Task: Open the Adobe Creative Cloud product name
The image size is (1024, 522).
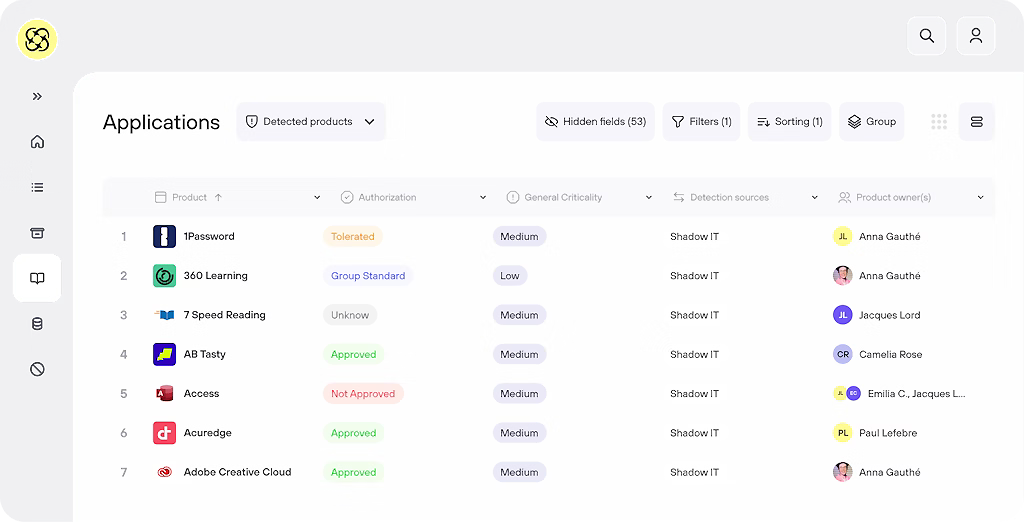Action: click(237, 472)
